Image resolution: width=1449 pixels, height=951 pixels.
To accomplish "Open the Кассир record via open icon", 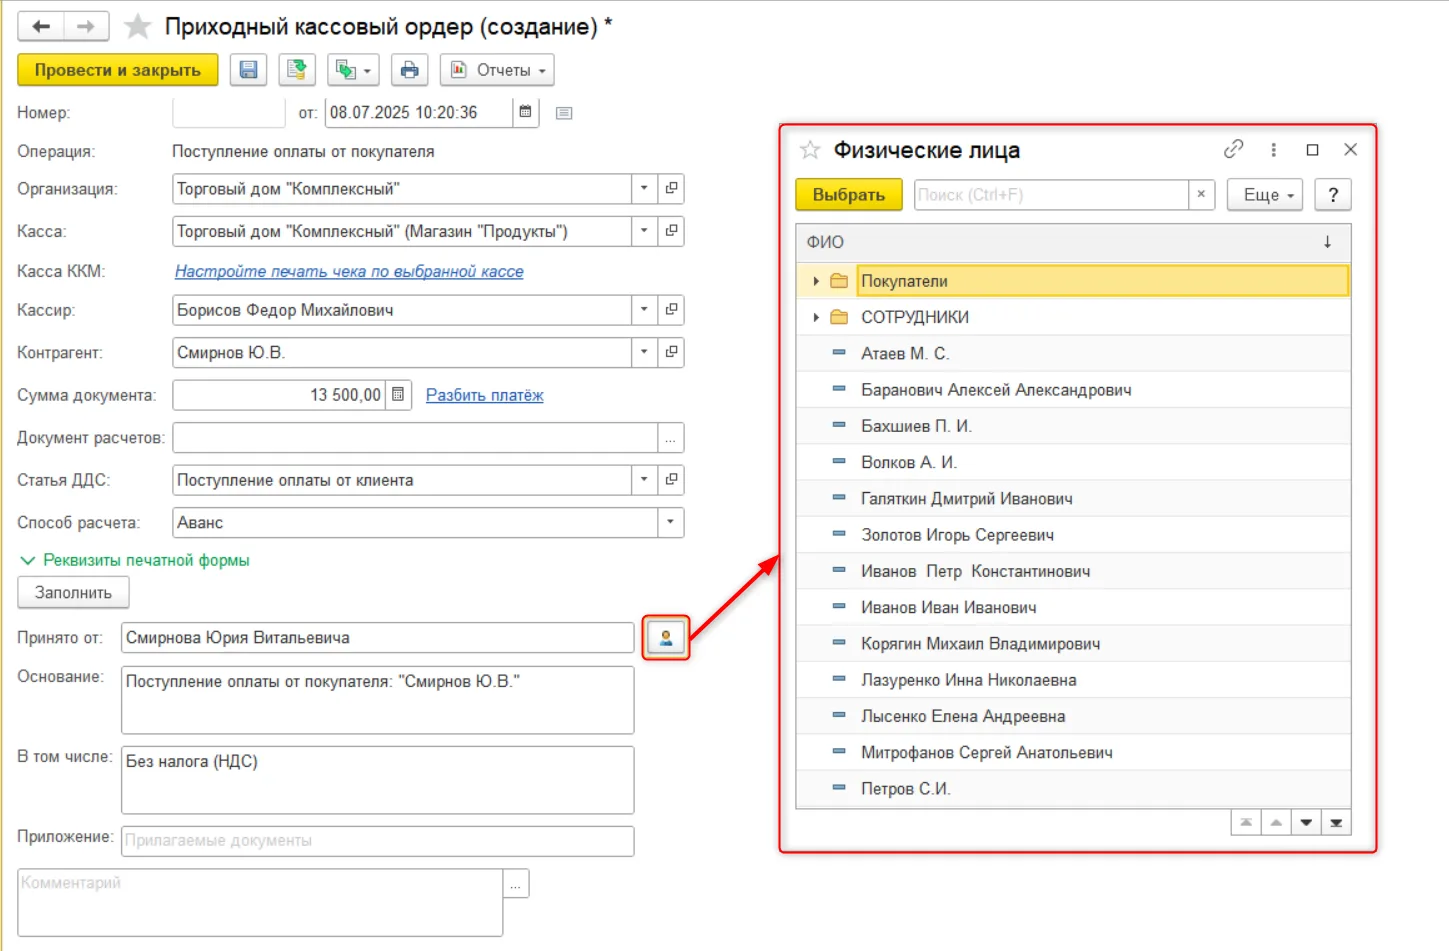I will tap(672, 310).
